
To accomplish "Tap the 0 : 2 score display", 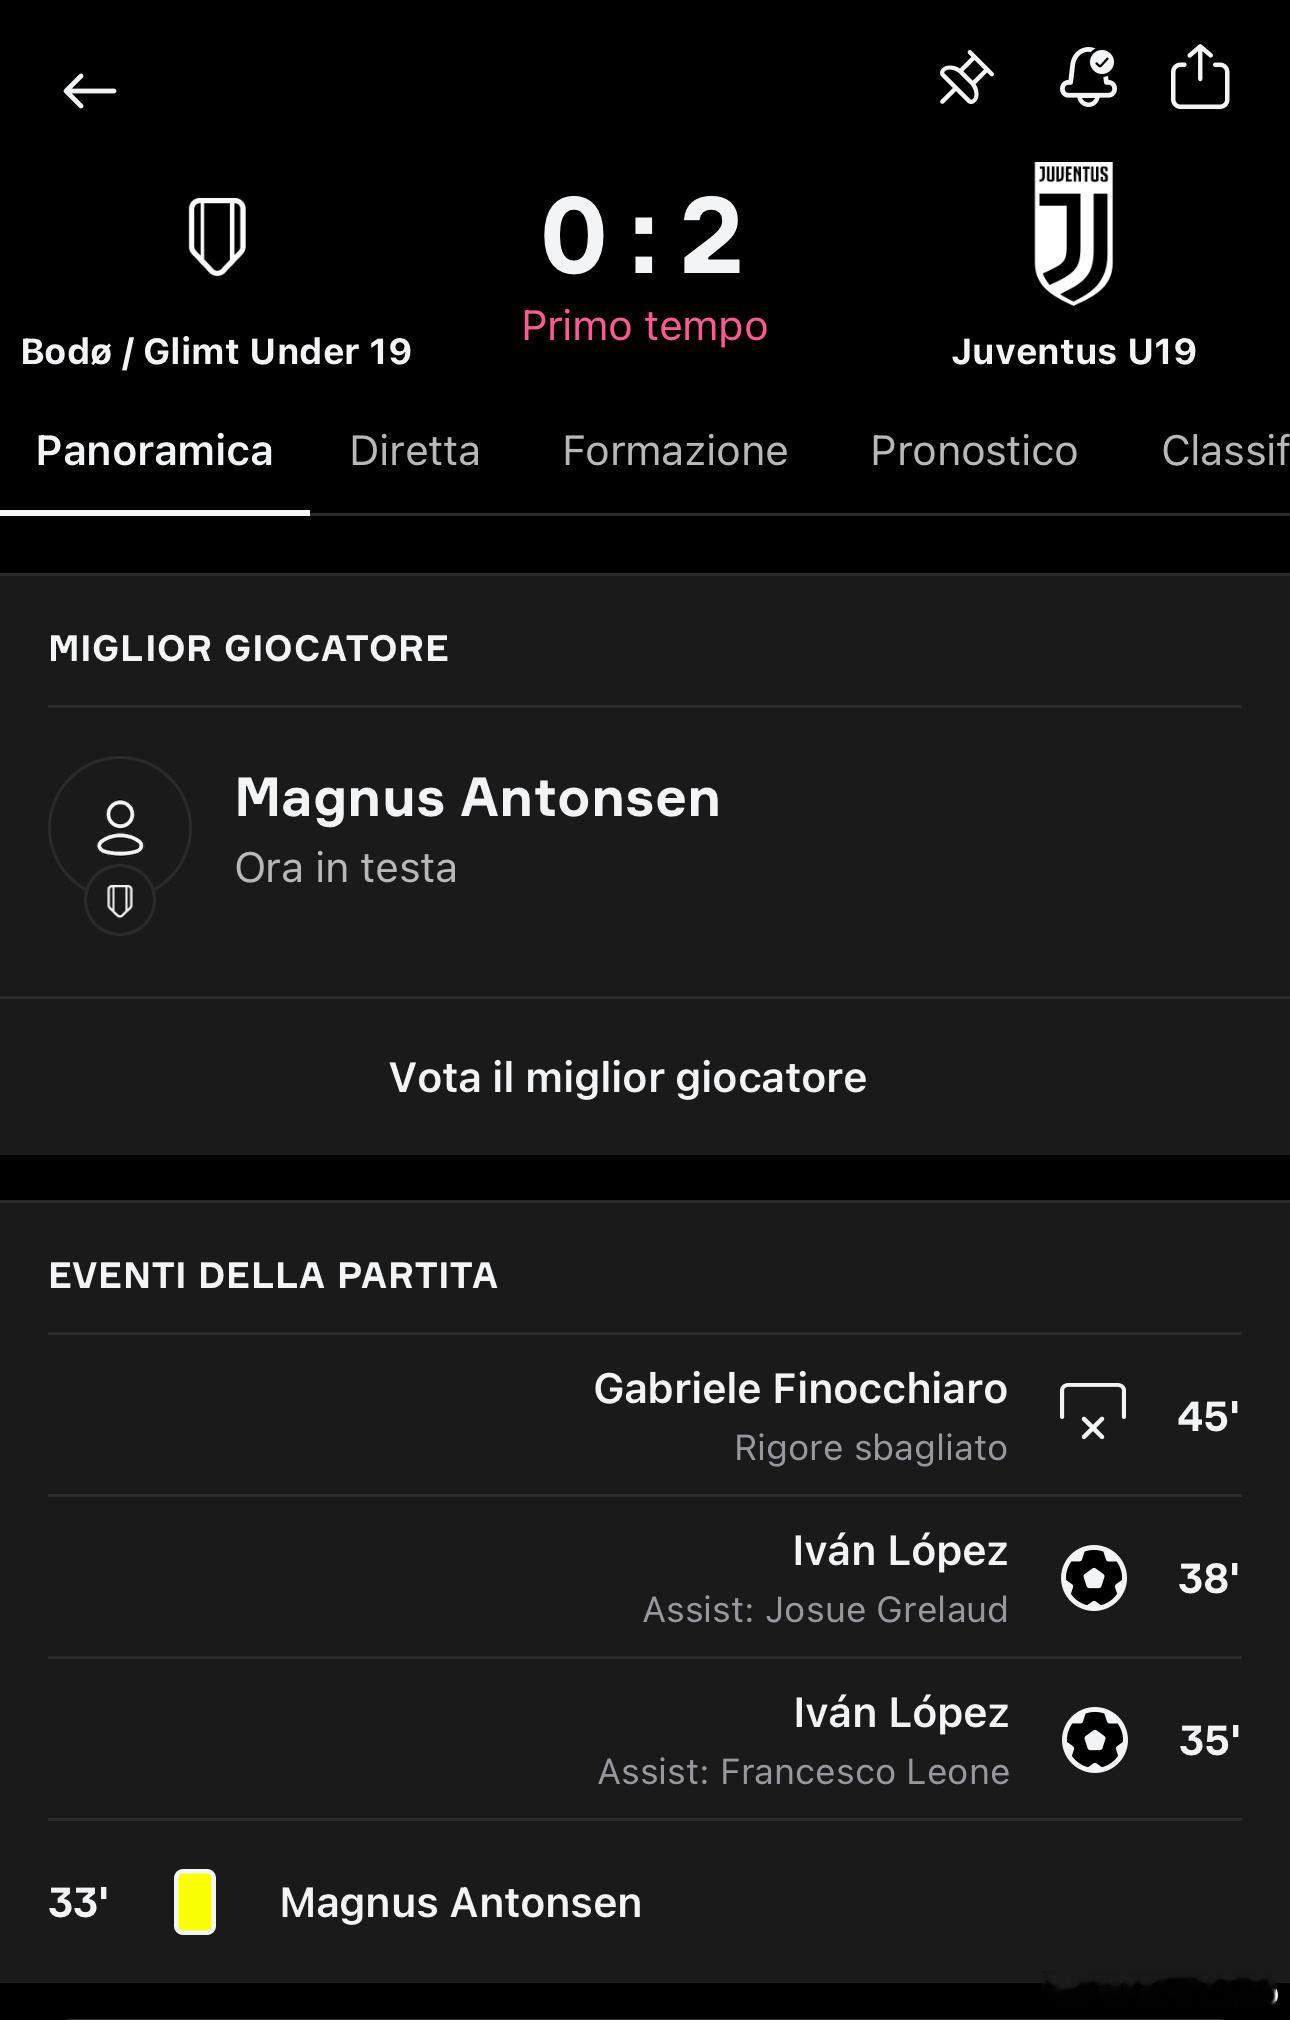I will tap(643, 238).
